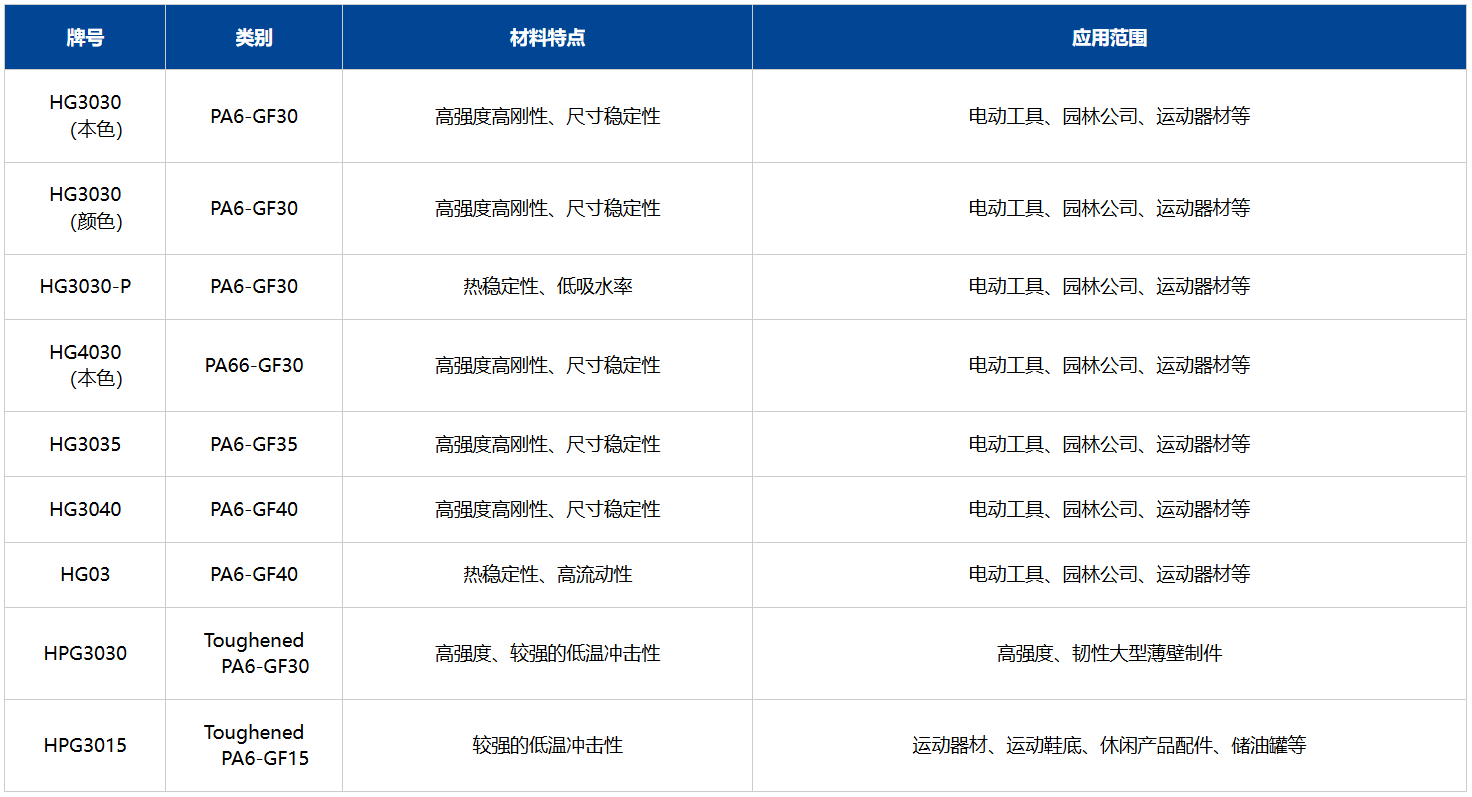Select the 类别 column header
The width and height of the screenshot is (1472, 797).
(254, 38)
